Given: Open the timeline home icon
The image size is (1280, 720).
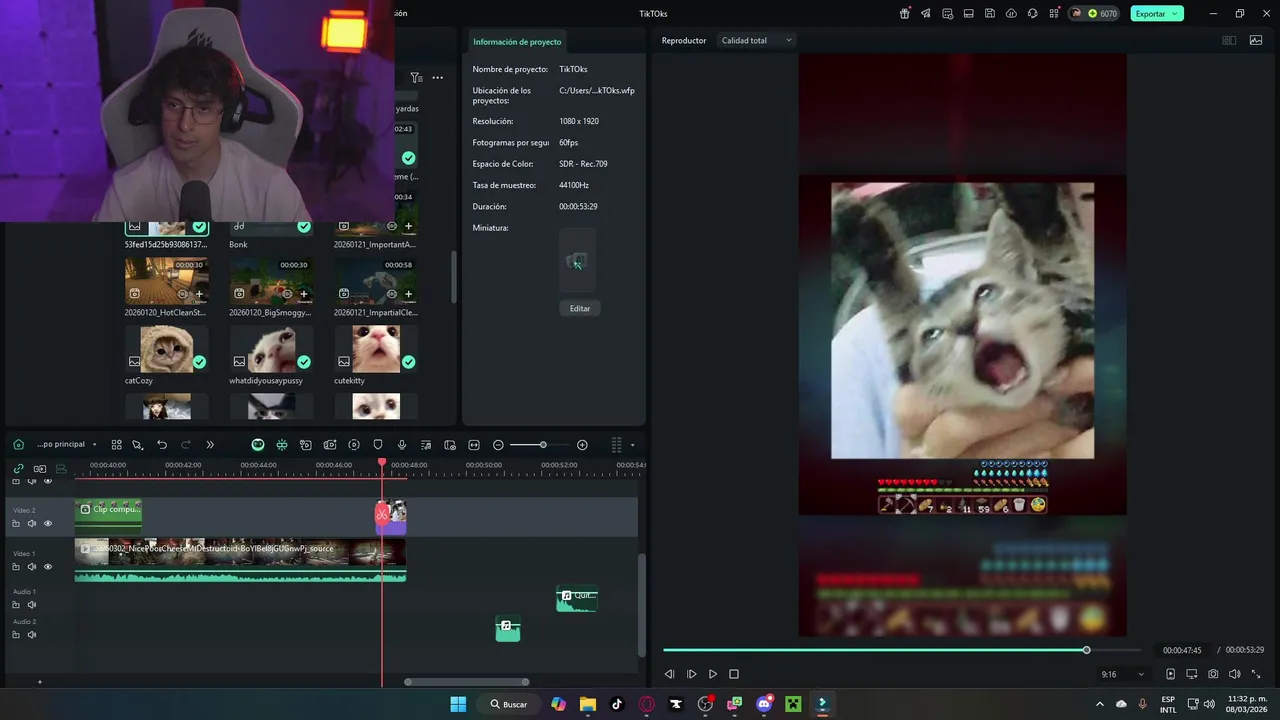Looking at the screenshot, I should click(x=18, y=445).
